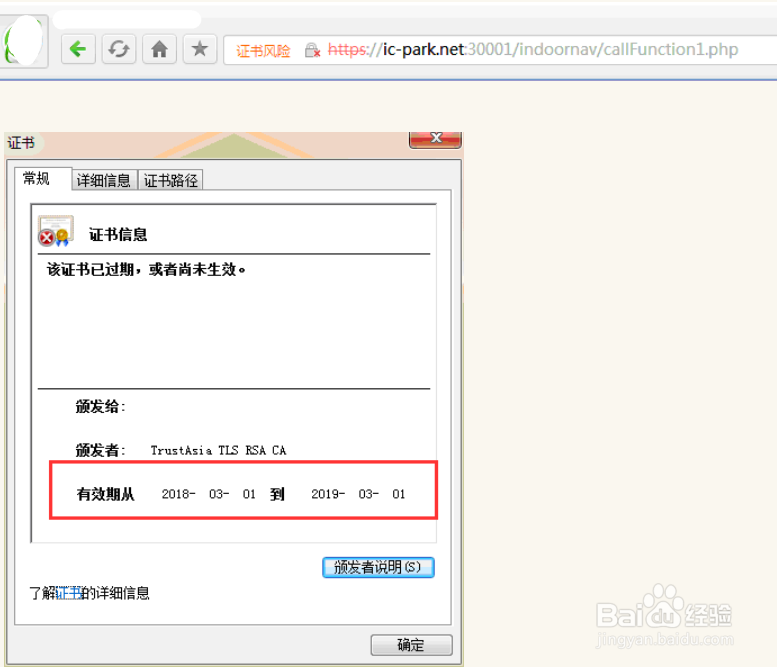Click the 证书 dialog title
The width and height of the screenshot is (777, 667).
click(21, 143)
